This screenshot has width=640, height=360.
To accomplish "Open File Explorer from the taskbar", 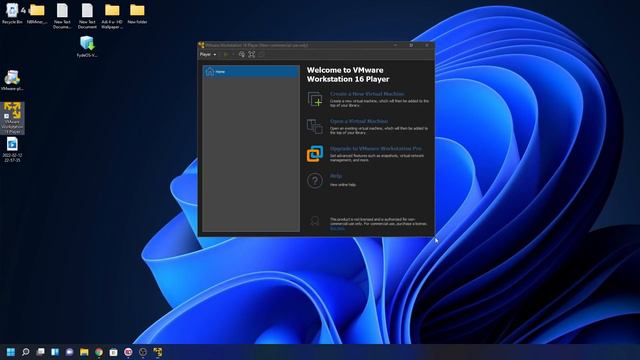I will pos(84,352).
